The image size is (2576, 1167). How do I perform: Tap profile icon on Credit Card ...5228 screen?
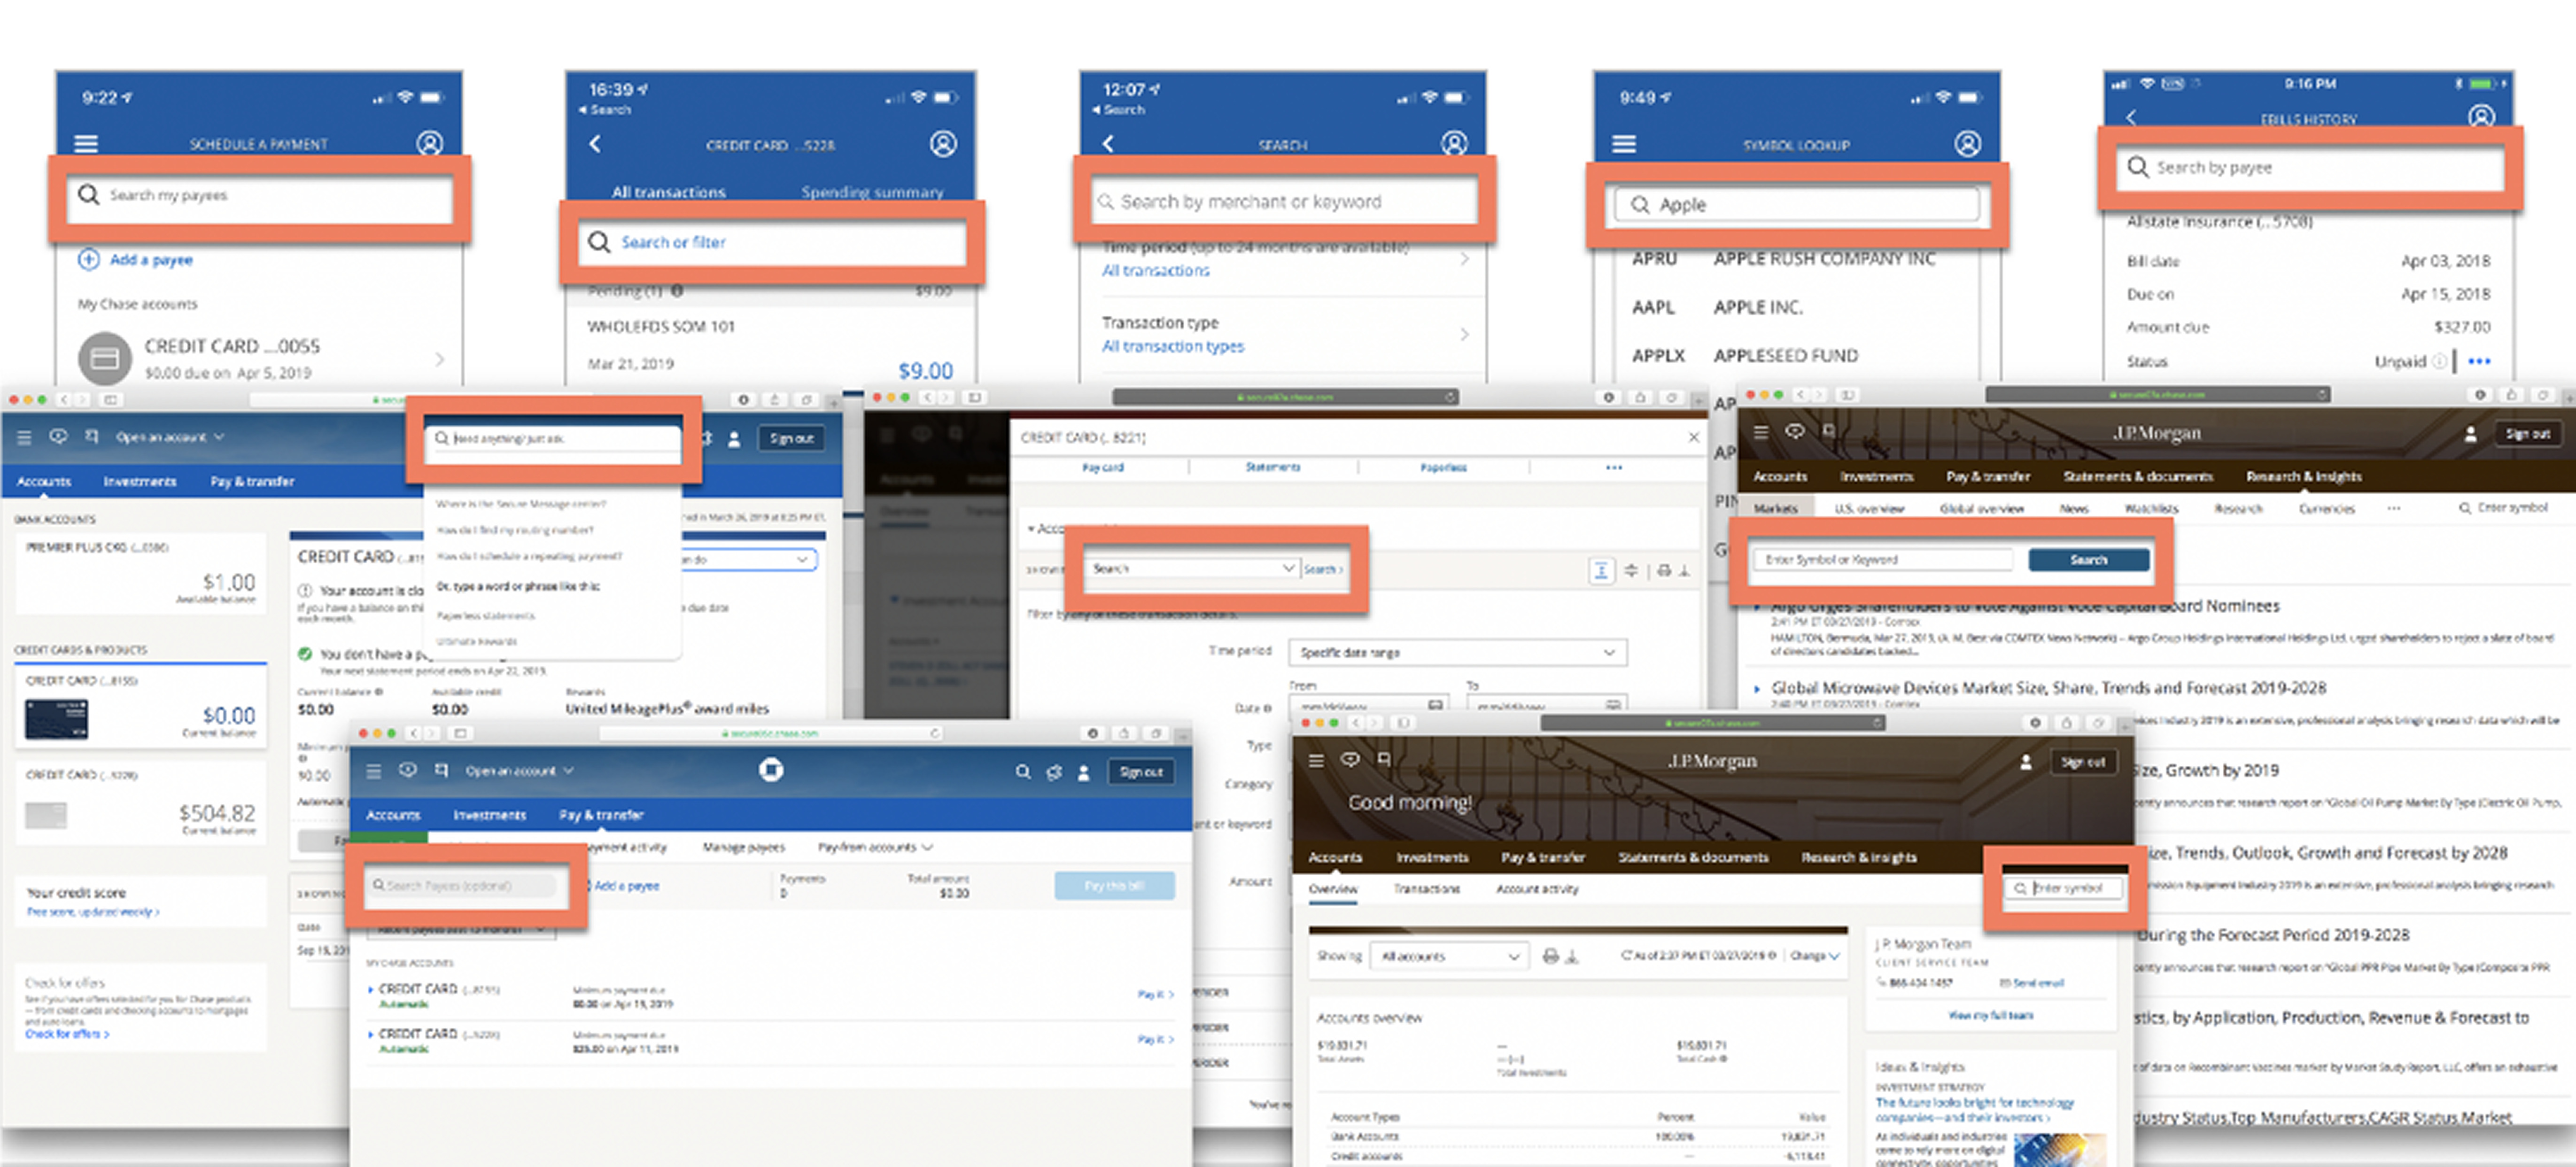(943, 144)
